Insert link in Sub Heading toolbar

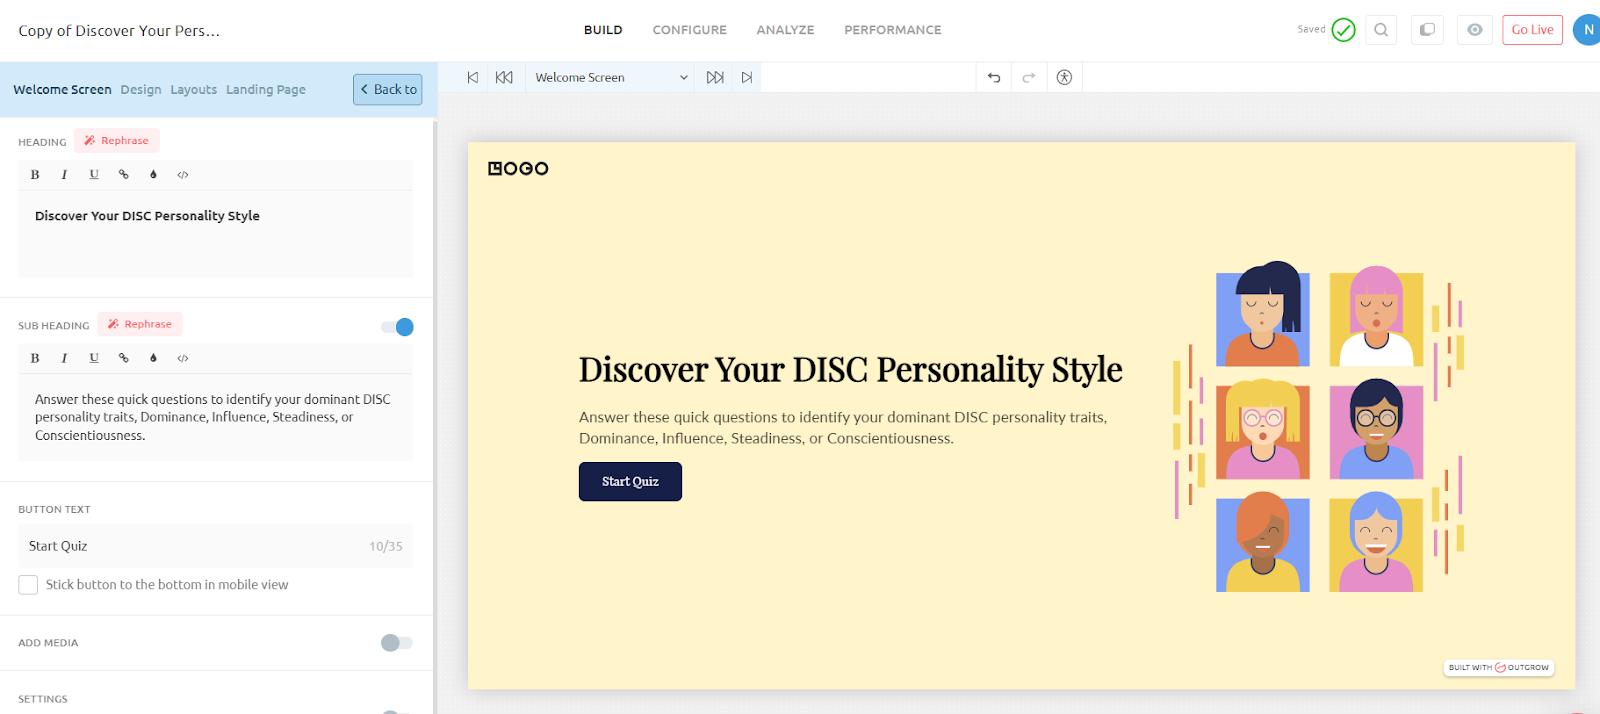124,358
